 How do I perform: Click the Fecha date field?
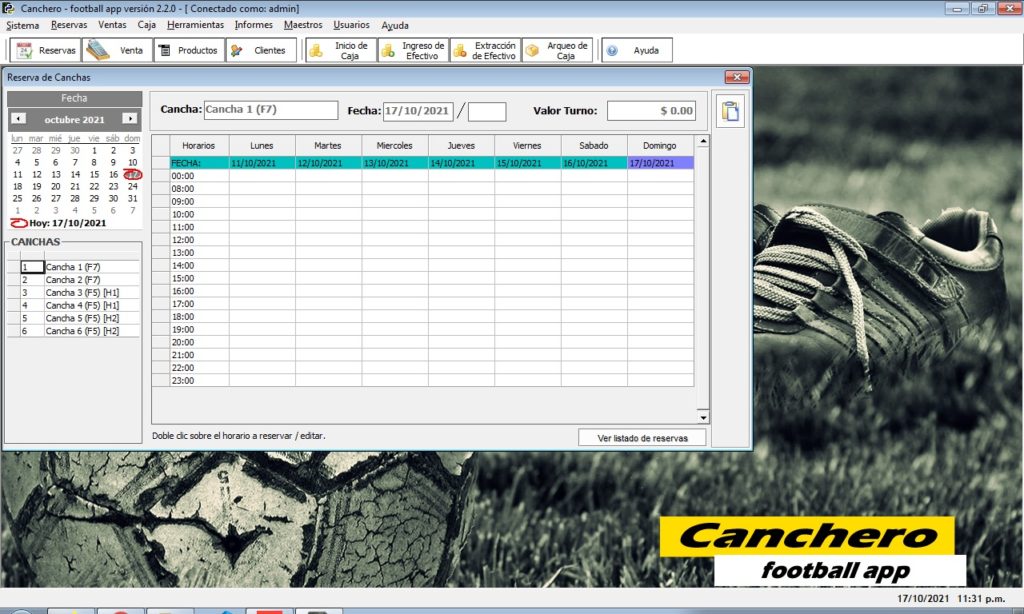pyautogui.click(x=418, y=111)
